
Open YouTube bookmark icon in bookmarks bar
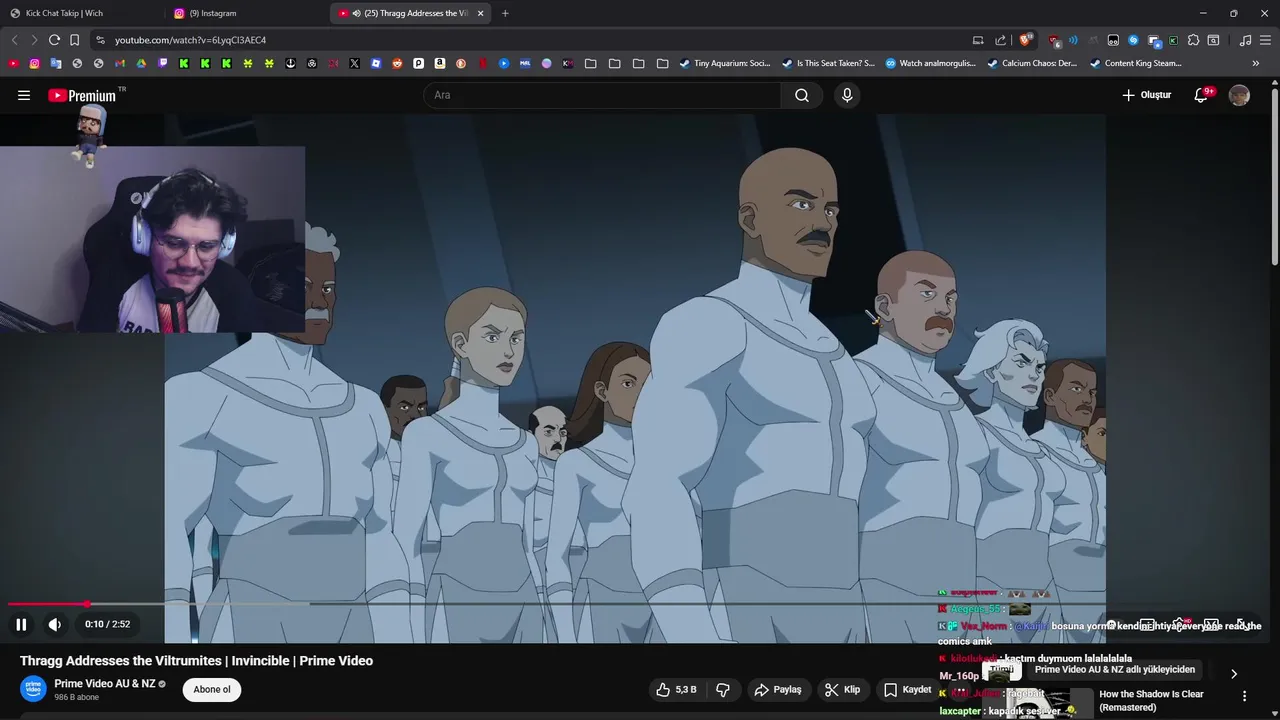point(12,63)
